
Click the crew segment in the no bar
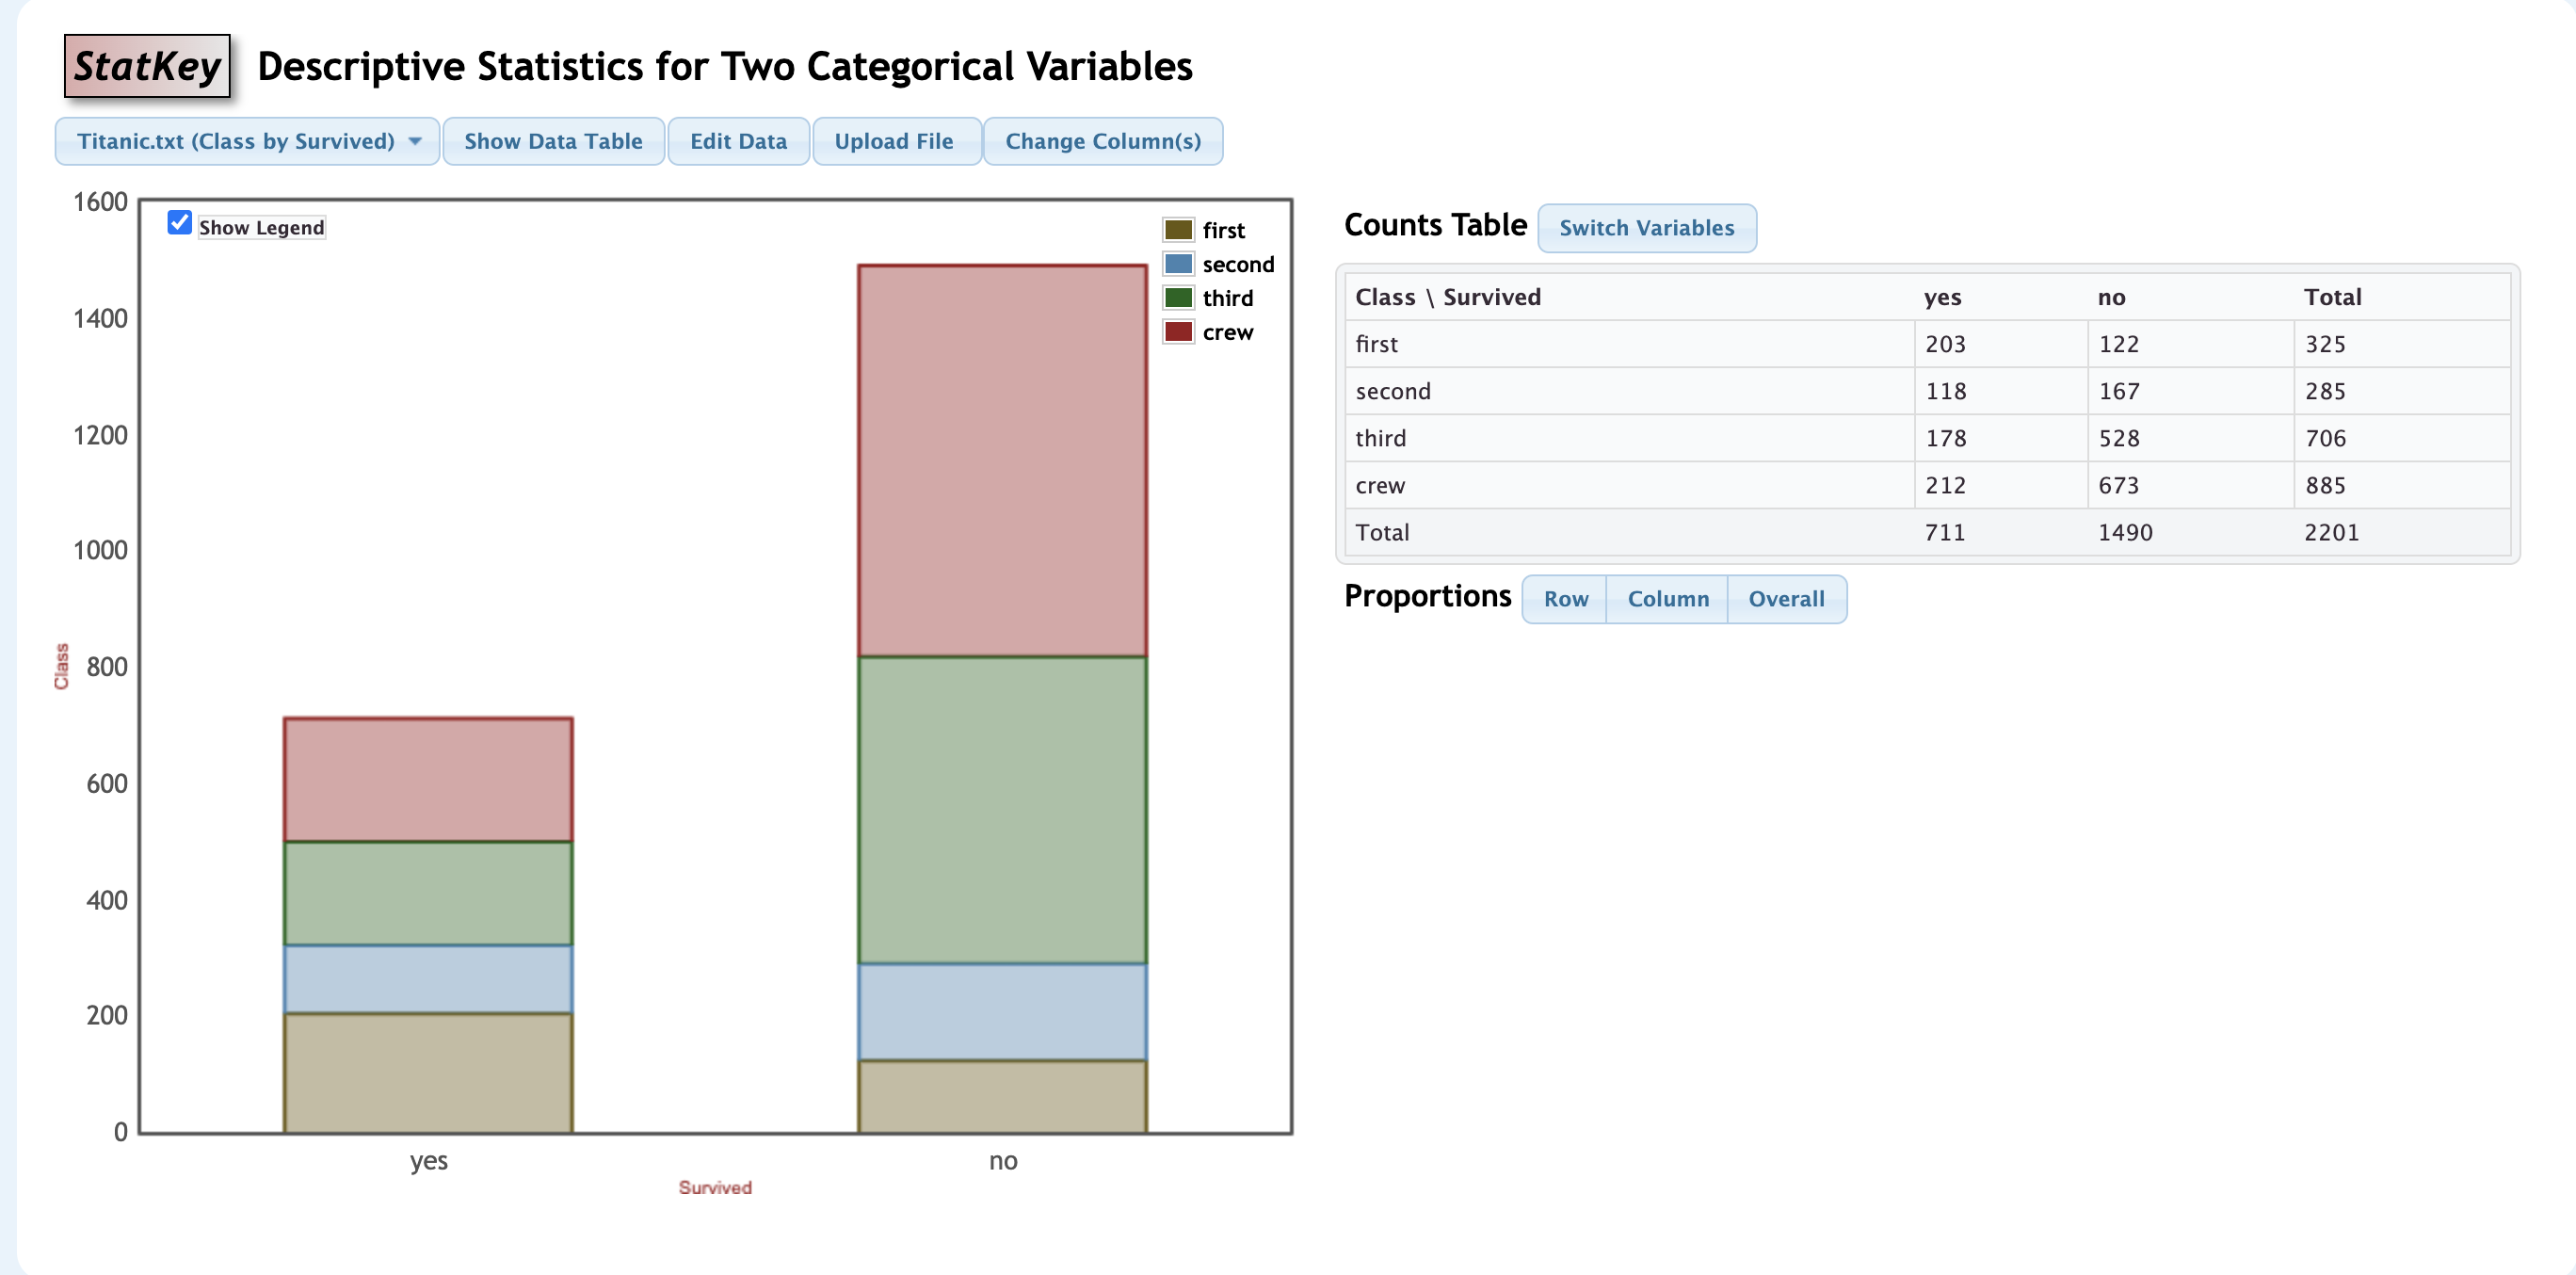coord(1002,461)
